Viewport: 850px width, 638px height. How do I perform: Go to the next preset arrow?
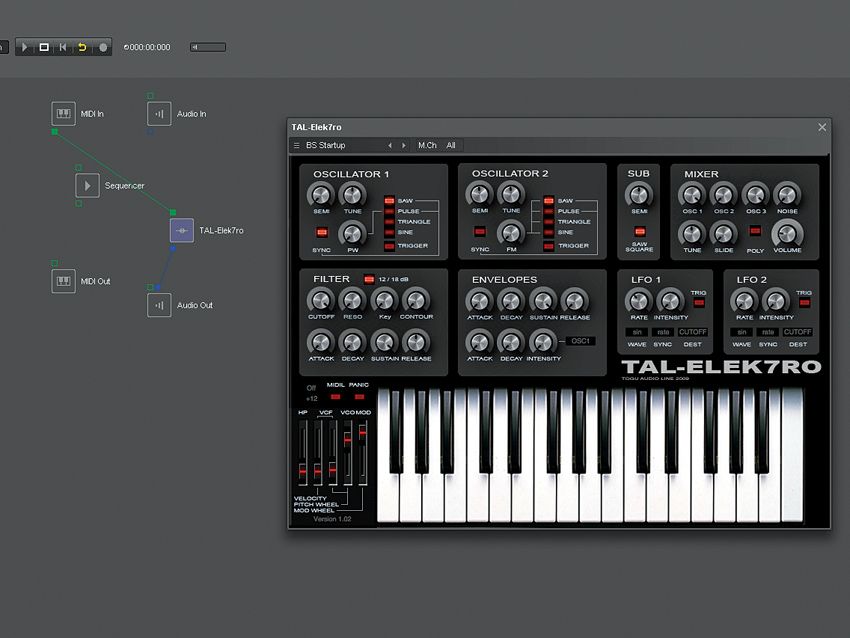pos(403,145)
